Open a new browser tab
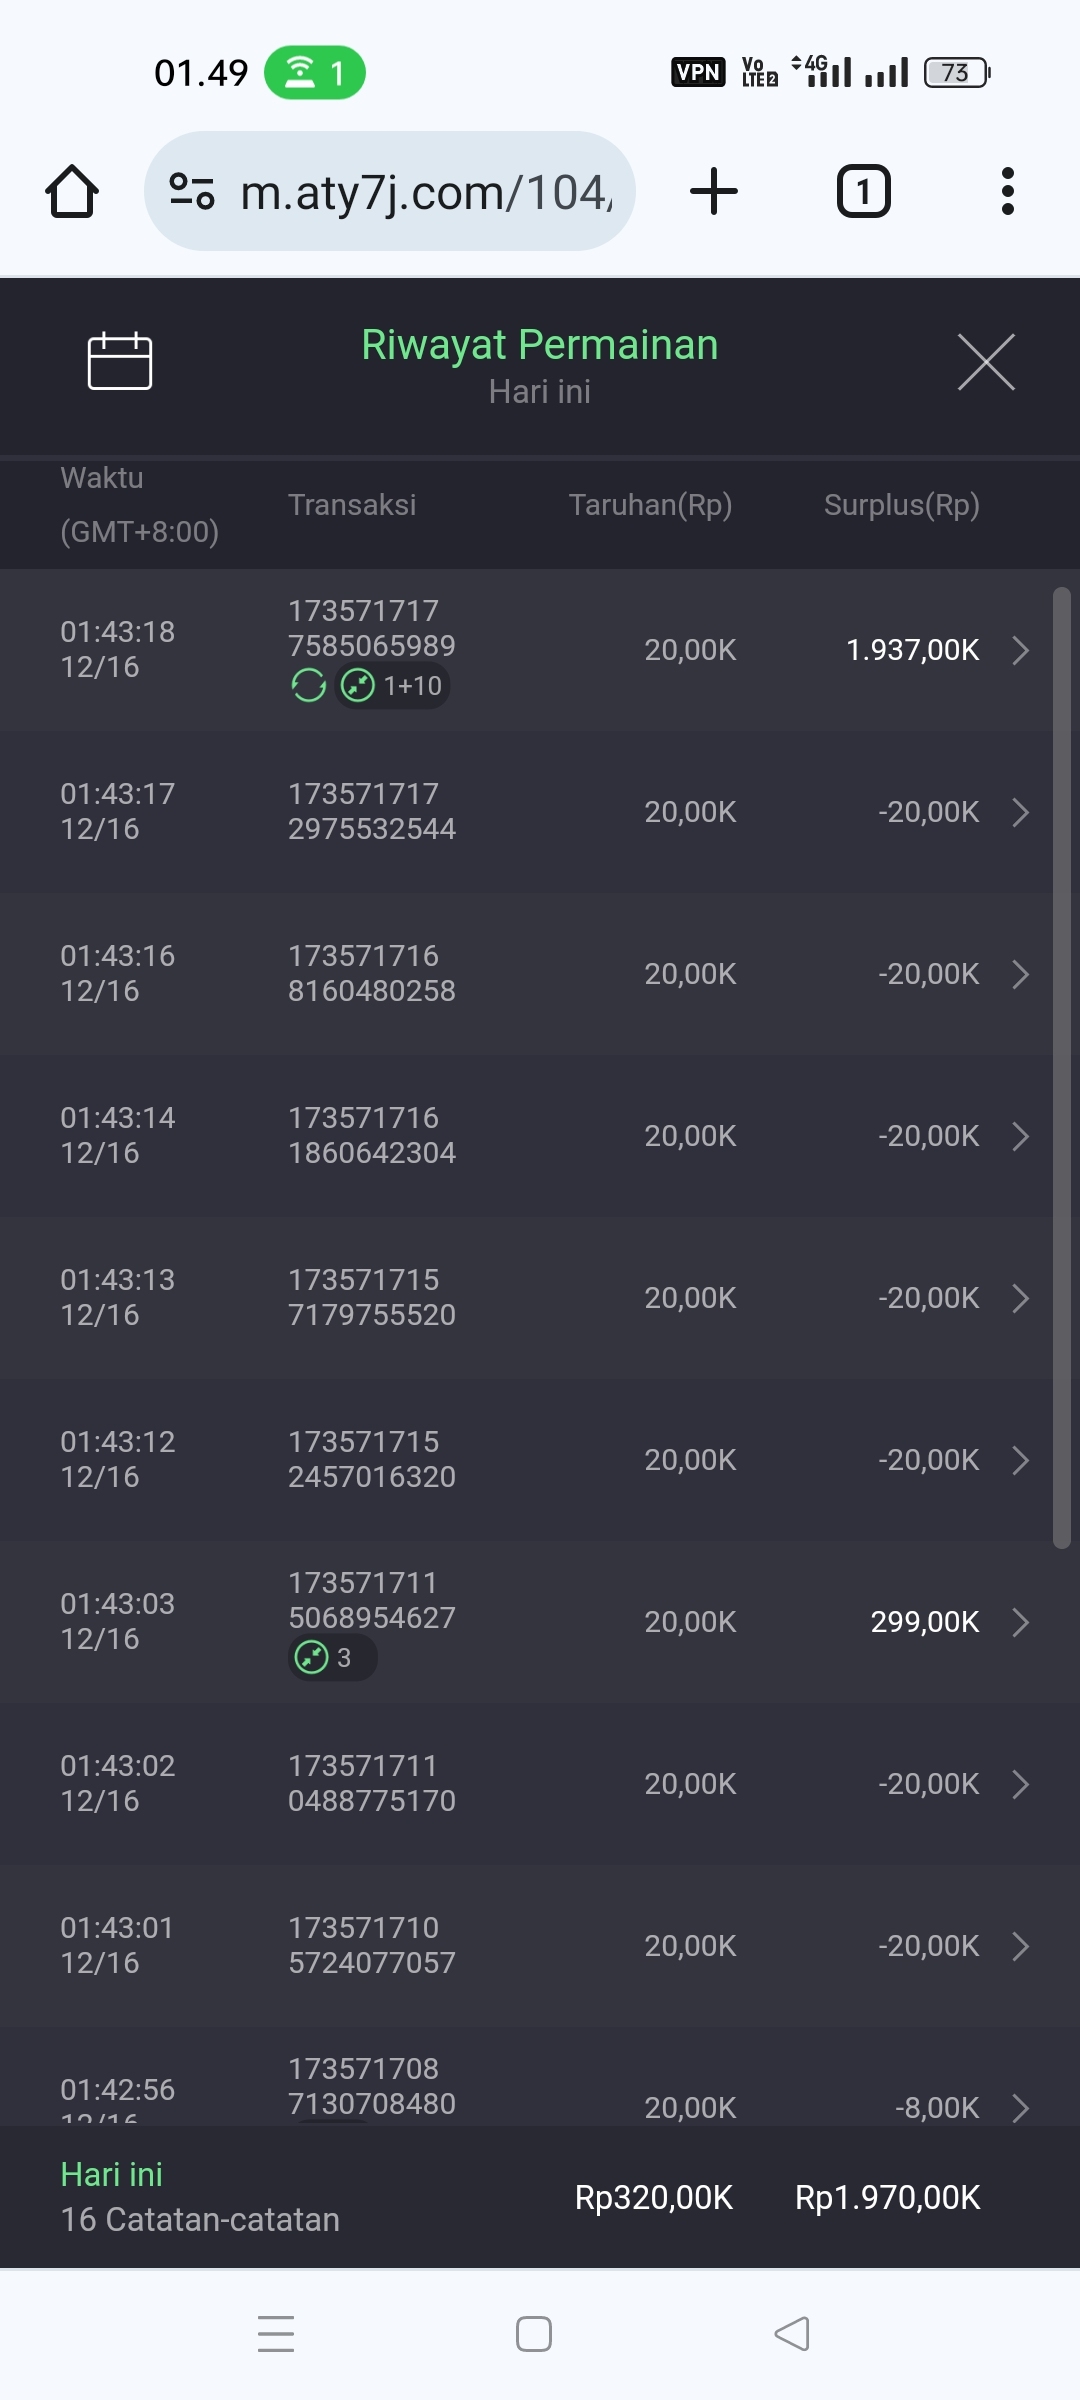The width and height of the screenshot is (1080, 2400). (x=714, y=191)
